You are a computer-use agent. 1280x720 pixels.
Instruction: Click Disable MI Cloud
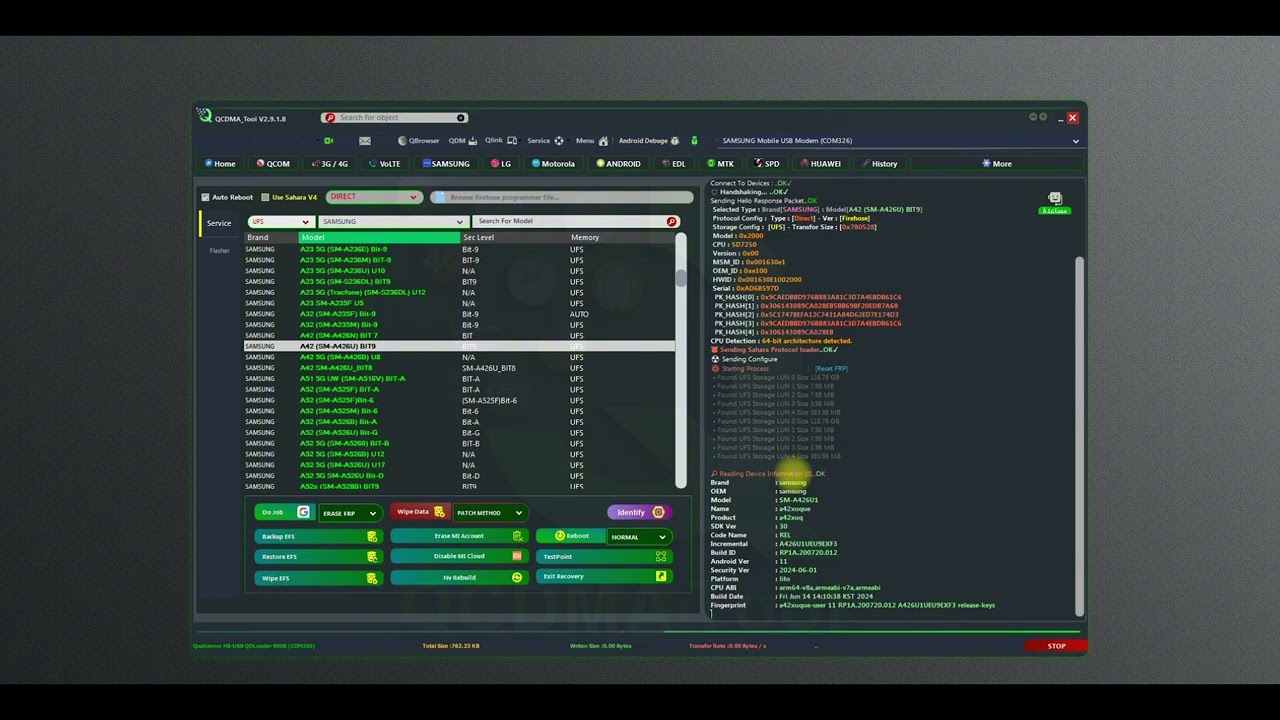(x=459, y=556)
